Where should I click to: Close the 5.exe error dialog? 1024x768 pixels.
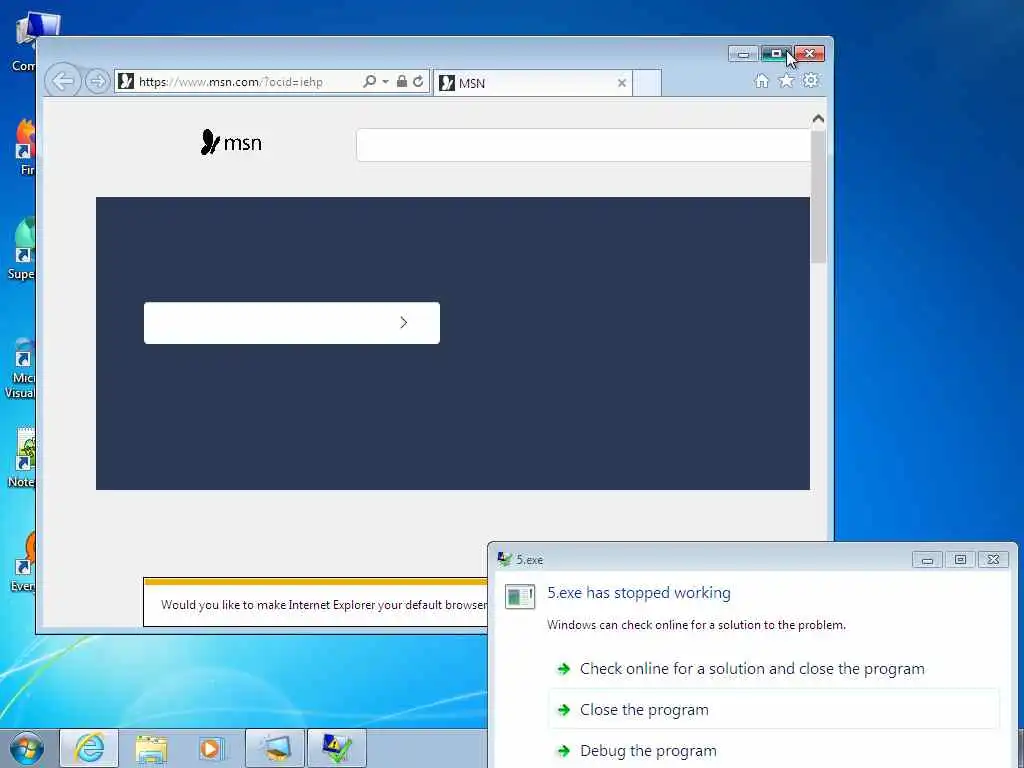tap(993, 560)
